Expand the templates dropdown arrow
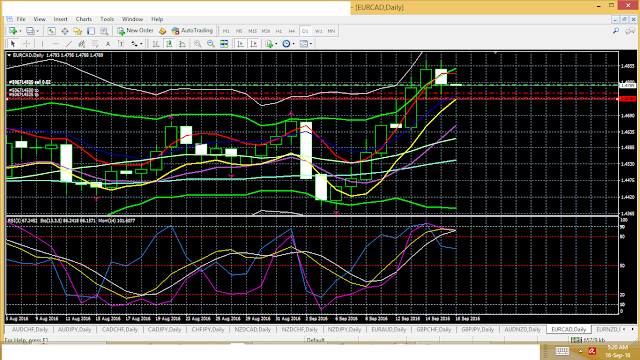640x360 pixels. click(x=311, y=44)
